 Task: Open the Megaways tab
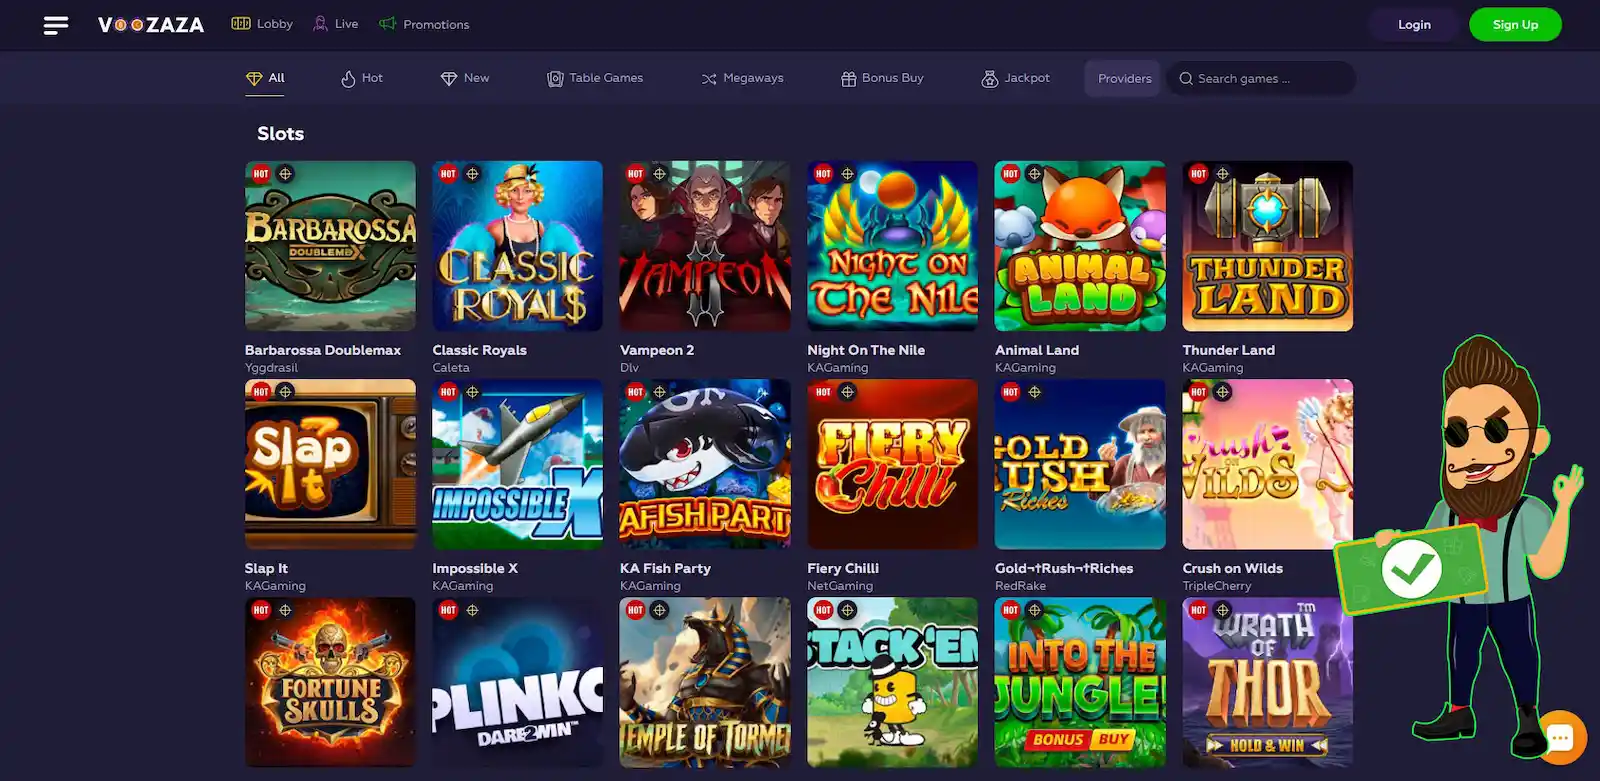pos(742,78)
